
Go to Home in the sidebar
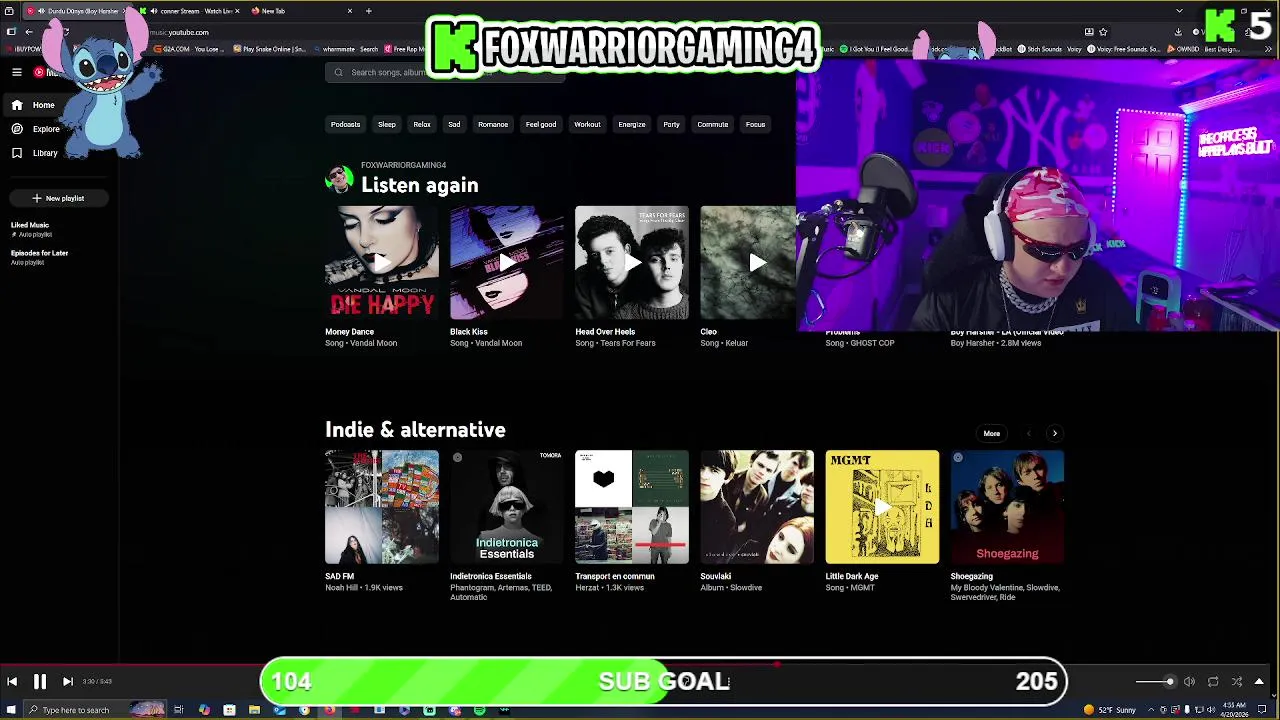(x=57, y=105)
